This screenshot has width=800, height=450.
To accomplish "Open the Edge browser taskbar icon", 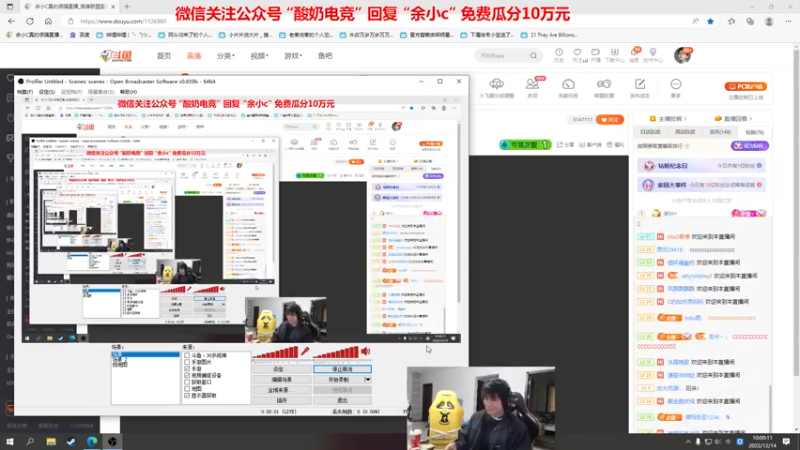I will (x=92, y=441).
